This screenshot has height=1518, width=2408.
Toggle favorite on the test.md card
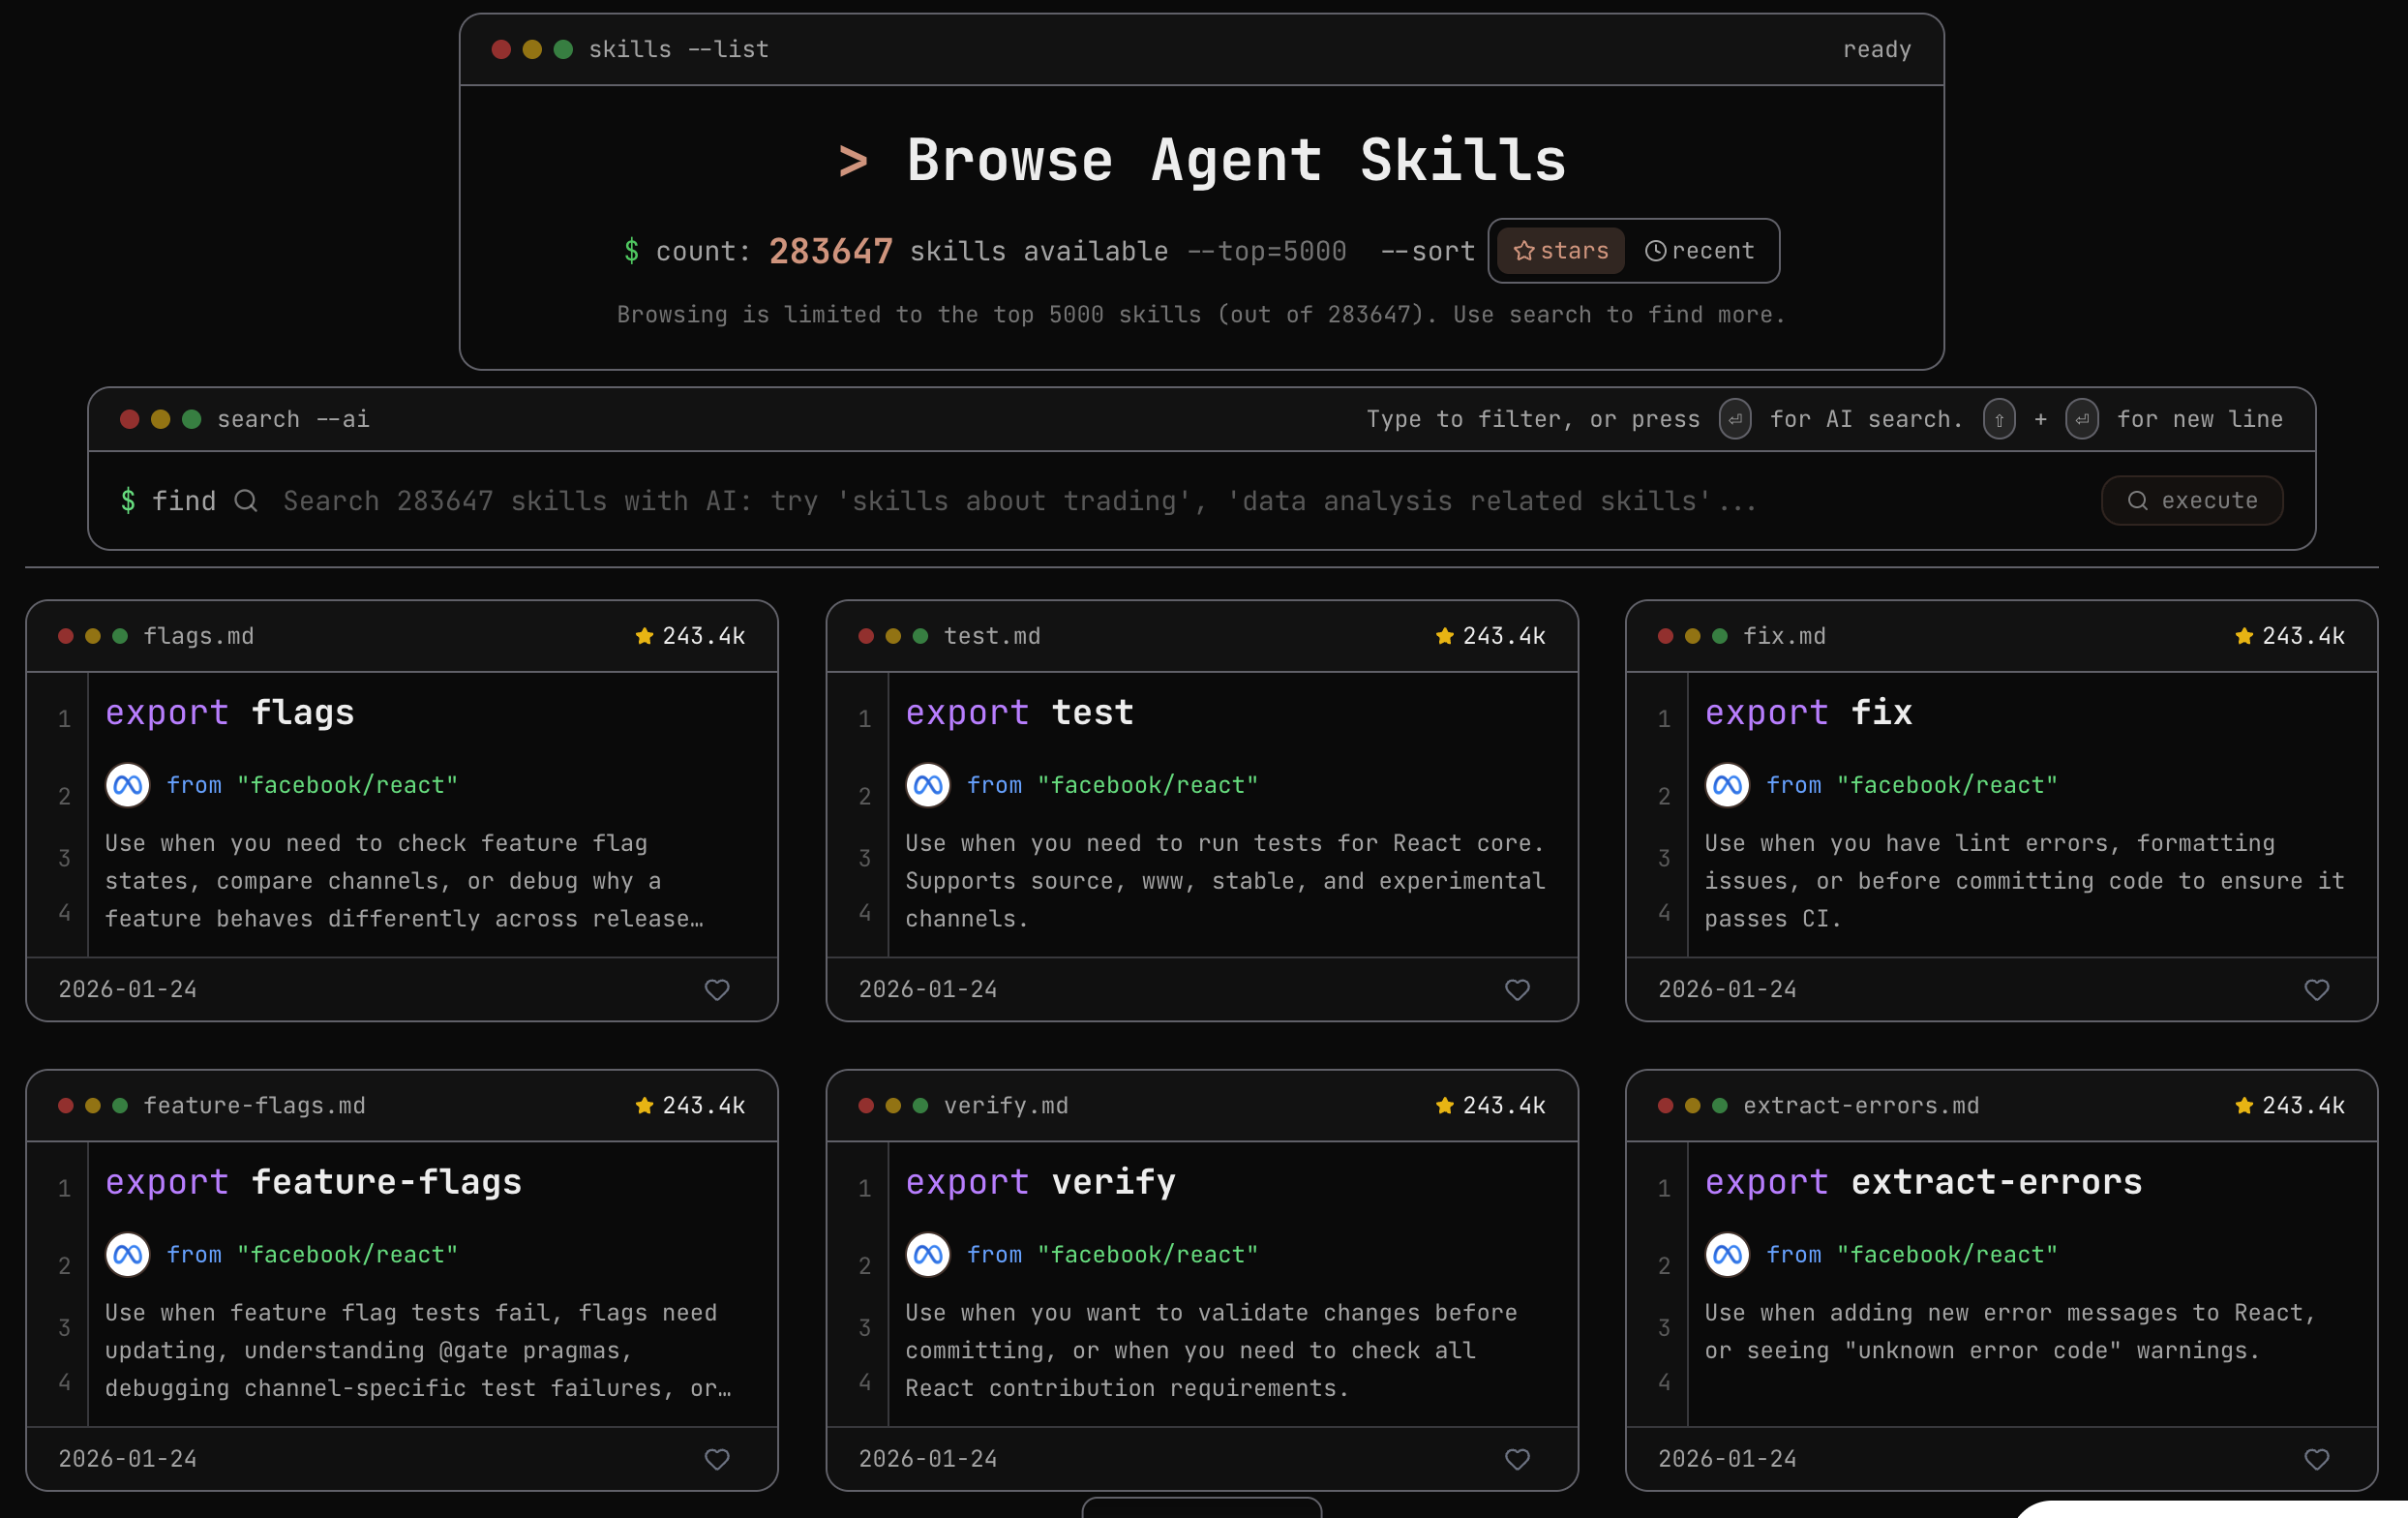(x=1518, y=990)
